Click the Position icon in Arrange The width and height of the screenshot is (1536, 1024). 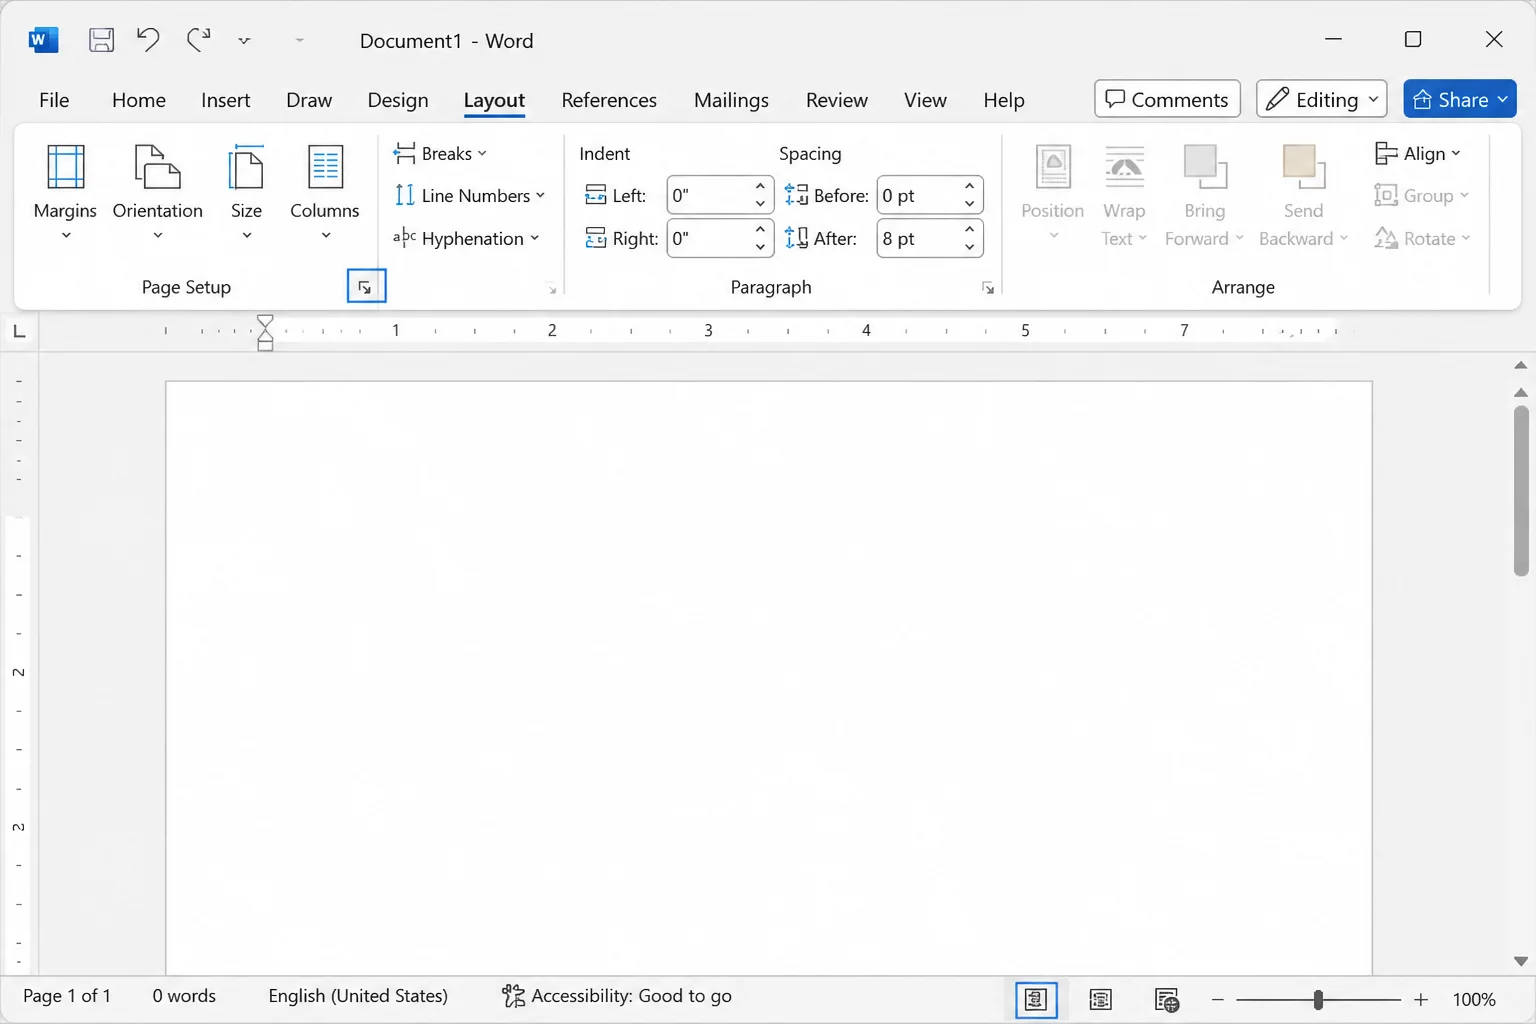[1053, 167]
